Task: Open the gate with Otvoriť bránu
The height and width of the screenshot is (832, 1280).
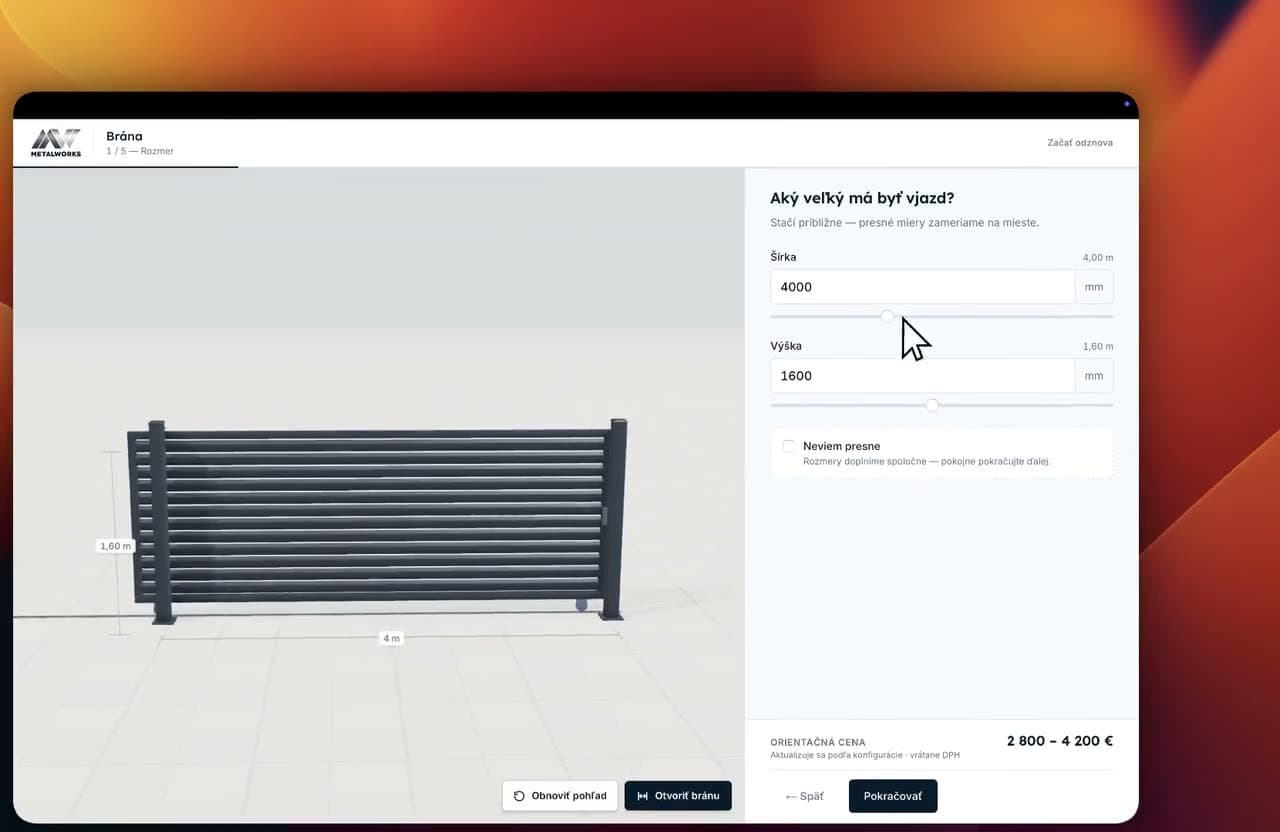Action: coord(678,796)
